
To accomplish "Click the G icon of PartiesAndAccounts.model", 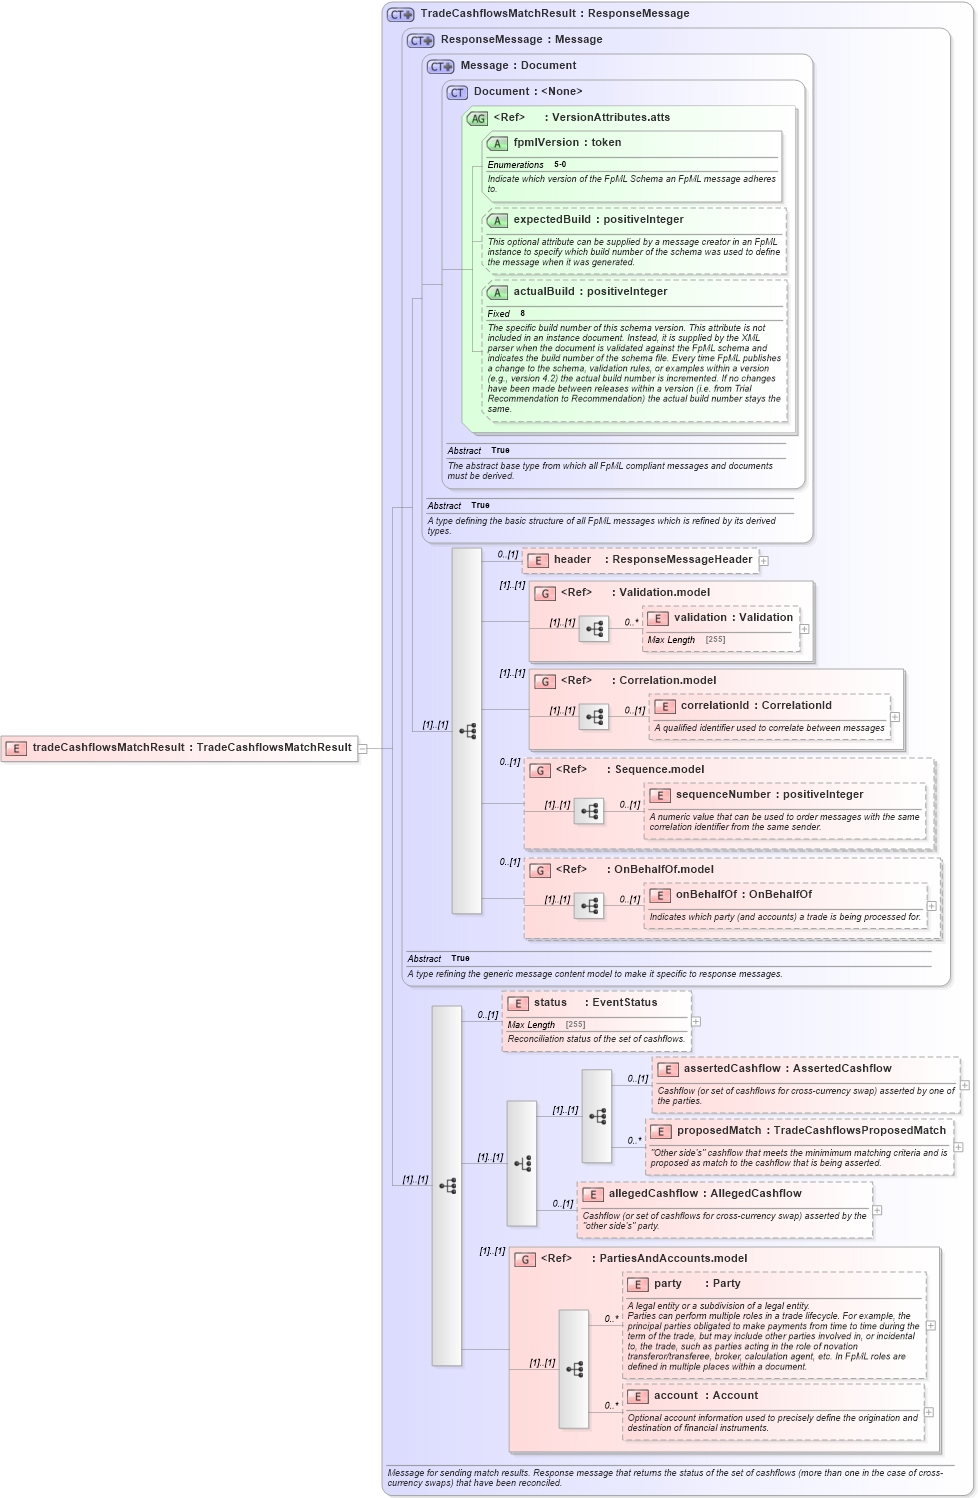I will tap(525, 1259).
